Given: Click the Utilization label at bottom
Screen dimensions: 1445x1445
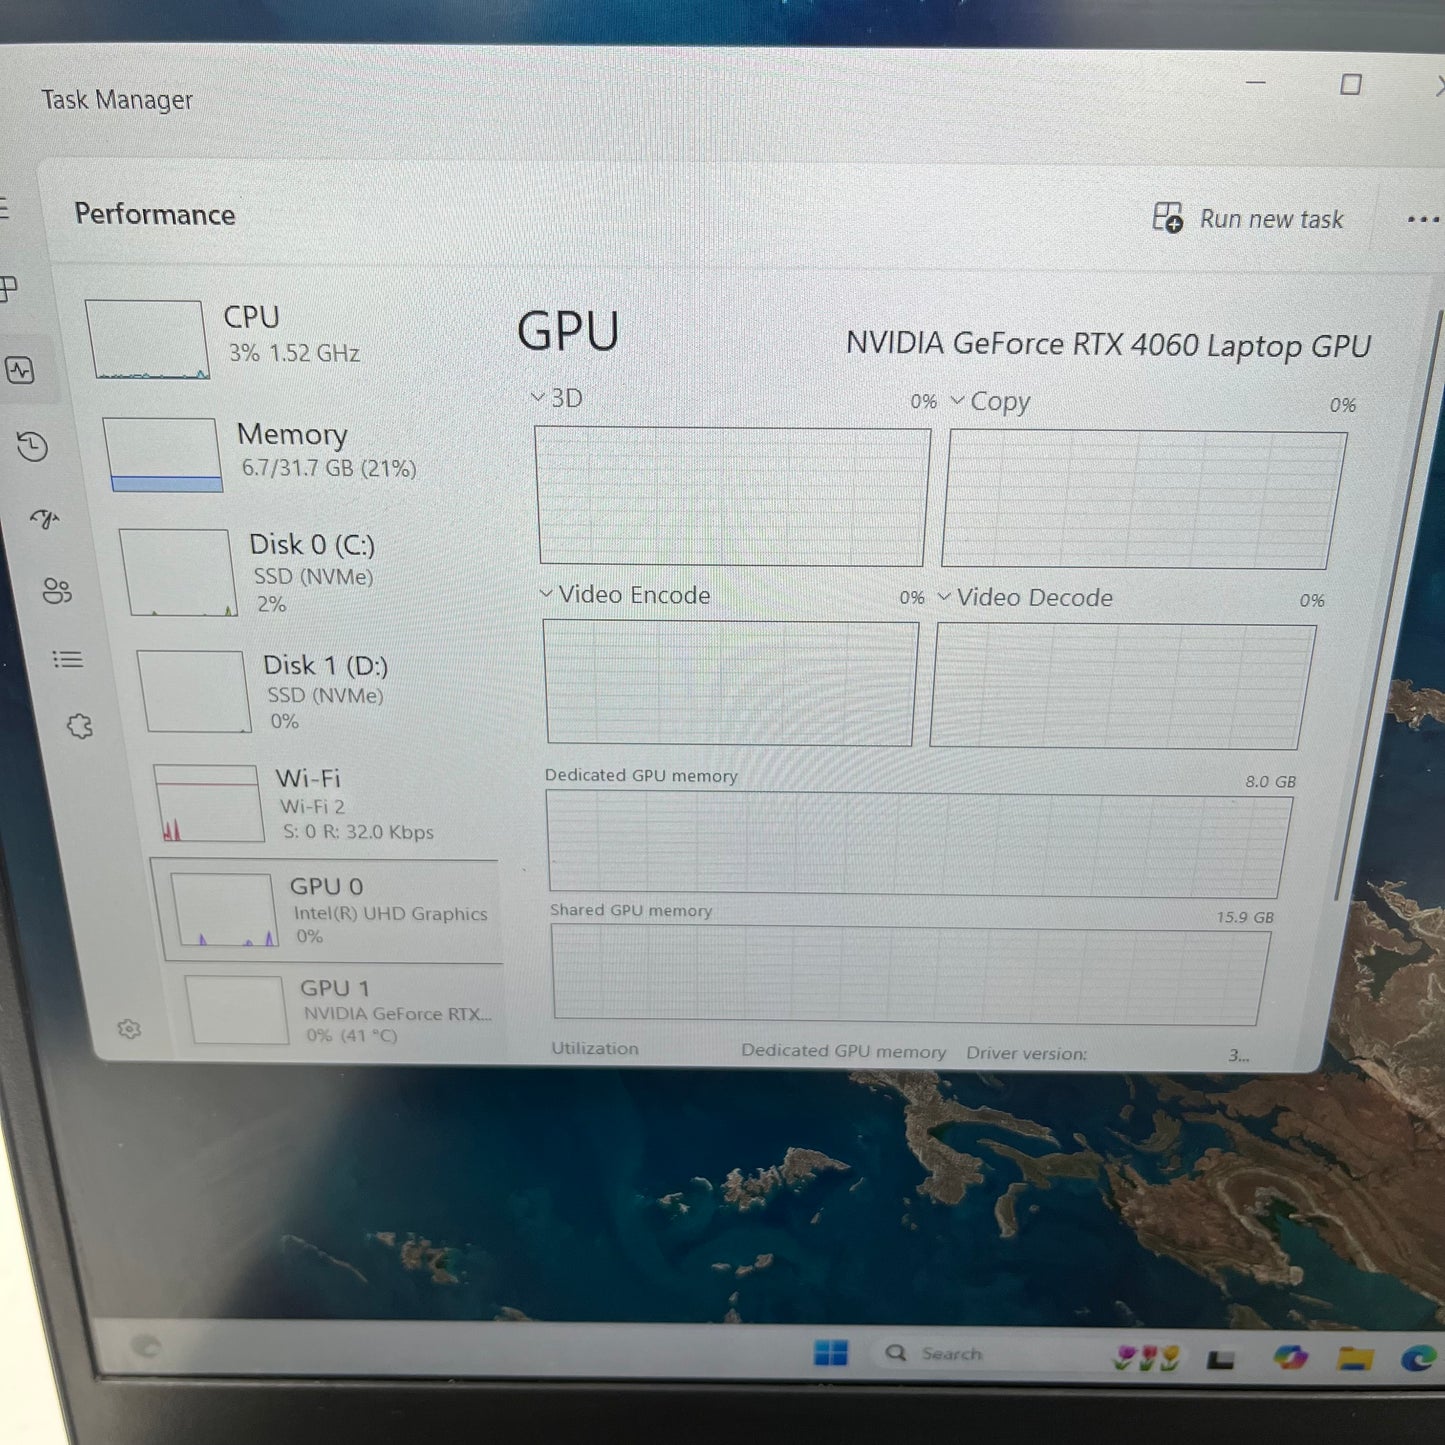Looking at the screenshot, I should [595, 1048].
